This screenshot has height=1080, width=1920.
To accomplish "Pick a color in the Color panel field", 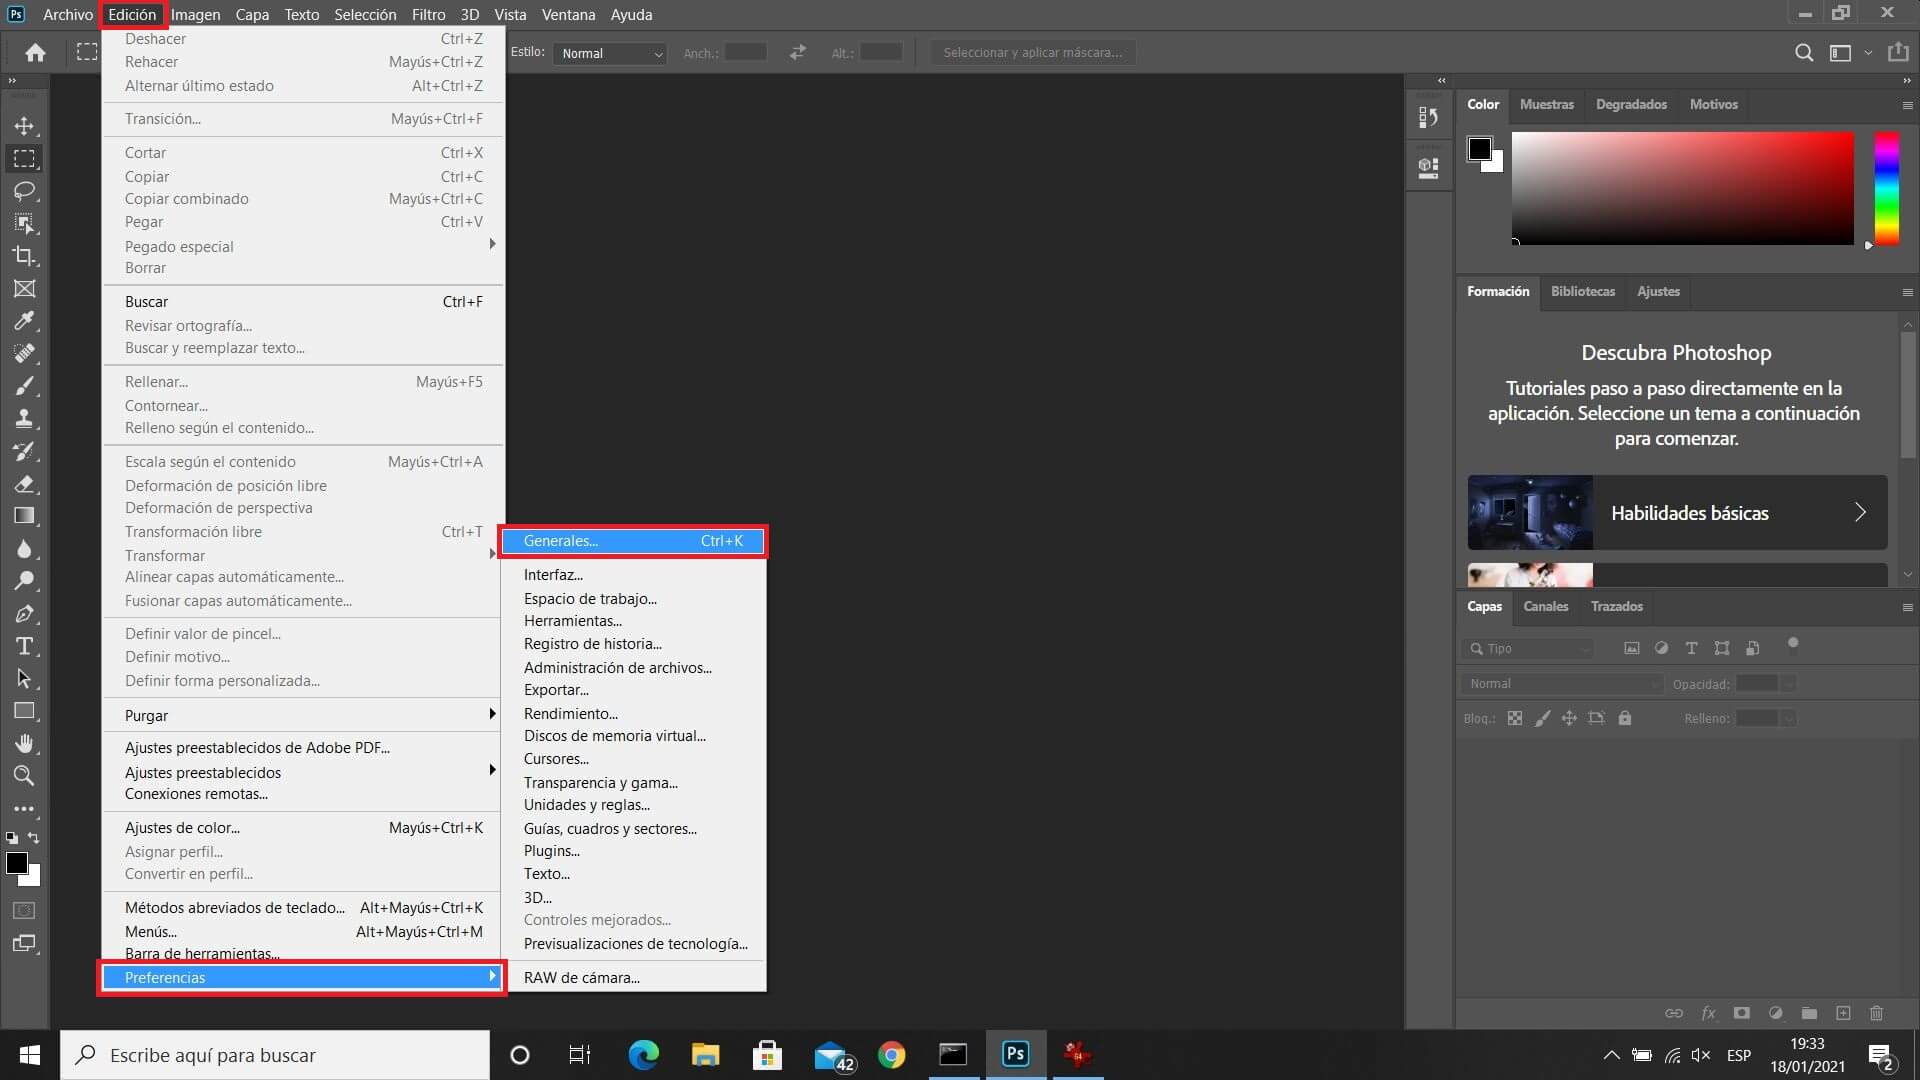I will coord(1682,188).
